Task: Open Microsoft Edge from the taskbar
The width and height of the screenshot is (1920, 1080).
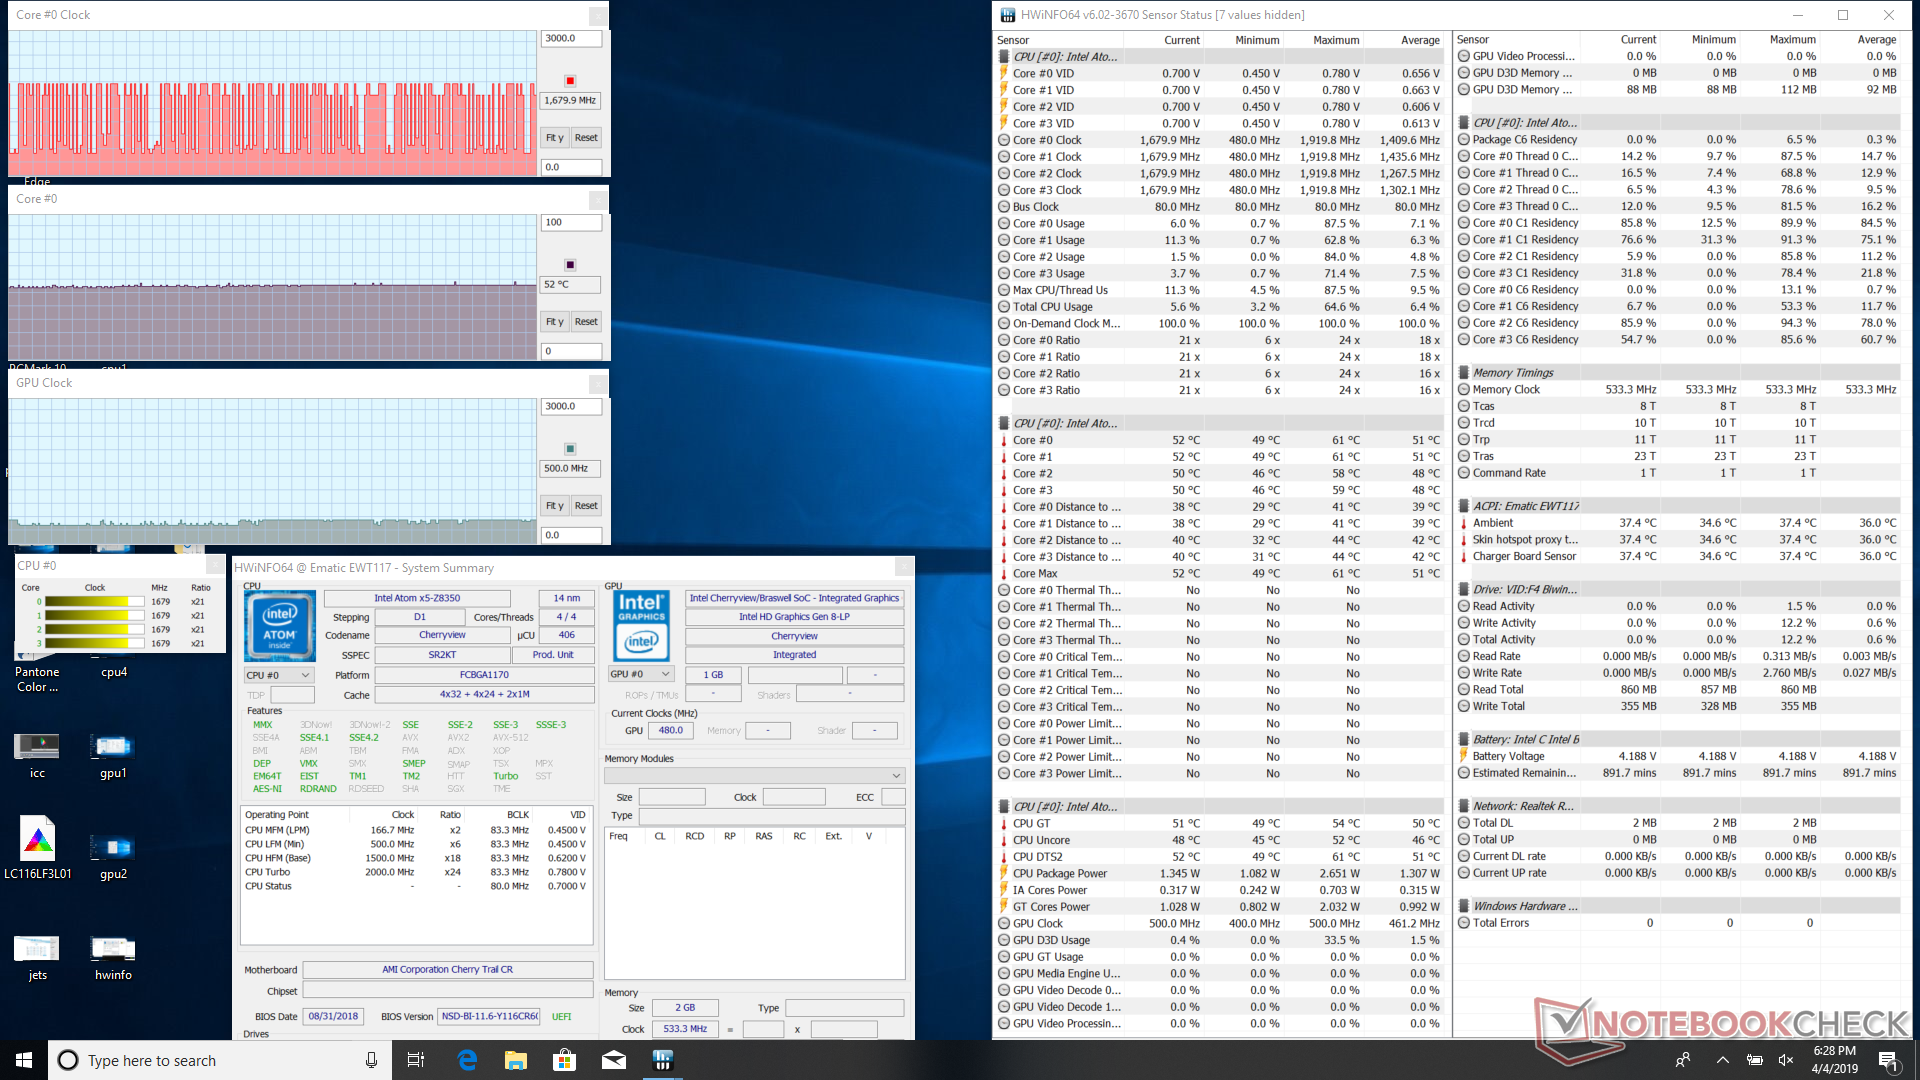Action: click(467, 1060)
